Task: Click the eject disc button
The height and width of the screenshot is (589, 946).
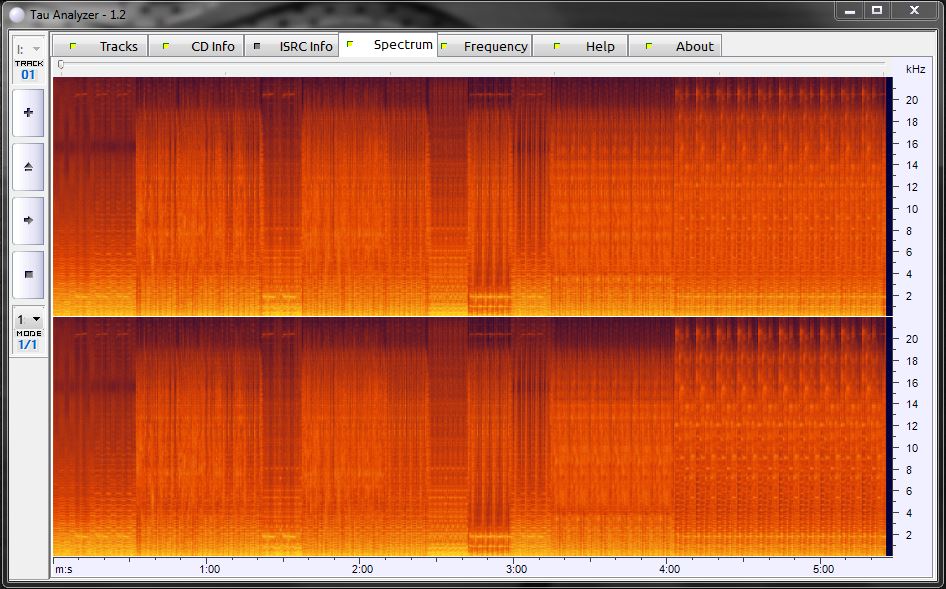Action: 28,167
